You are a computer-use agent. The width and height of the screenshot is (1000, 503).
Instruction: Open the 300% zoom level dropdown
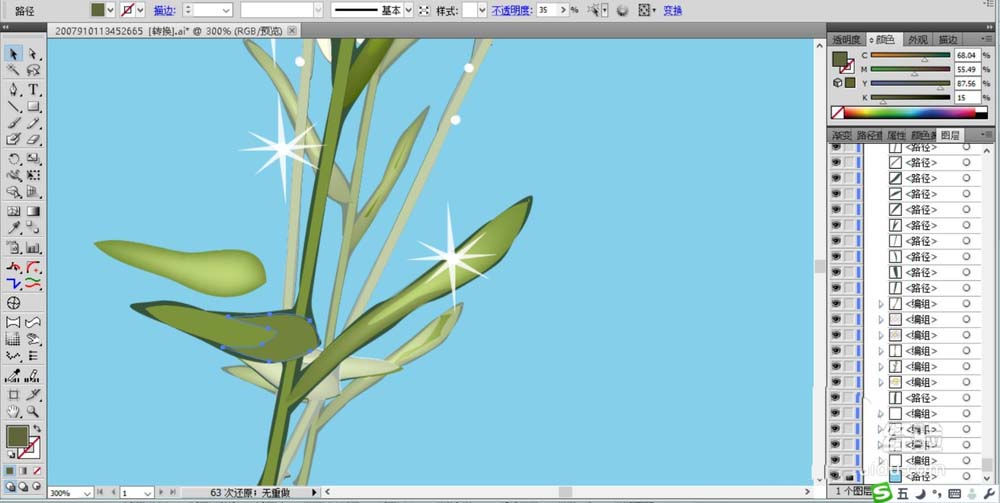pos(87,493)
